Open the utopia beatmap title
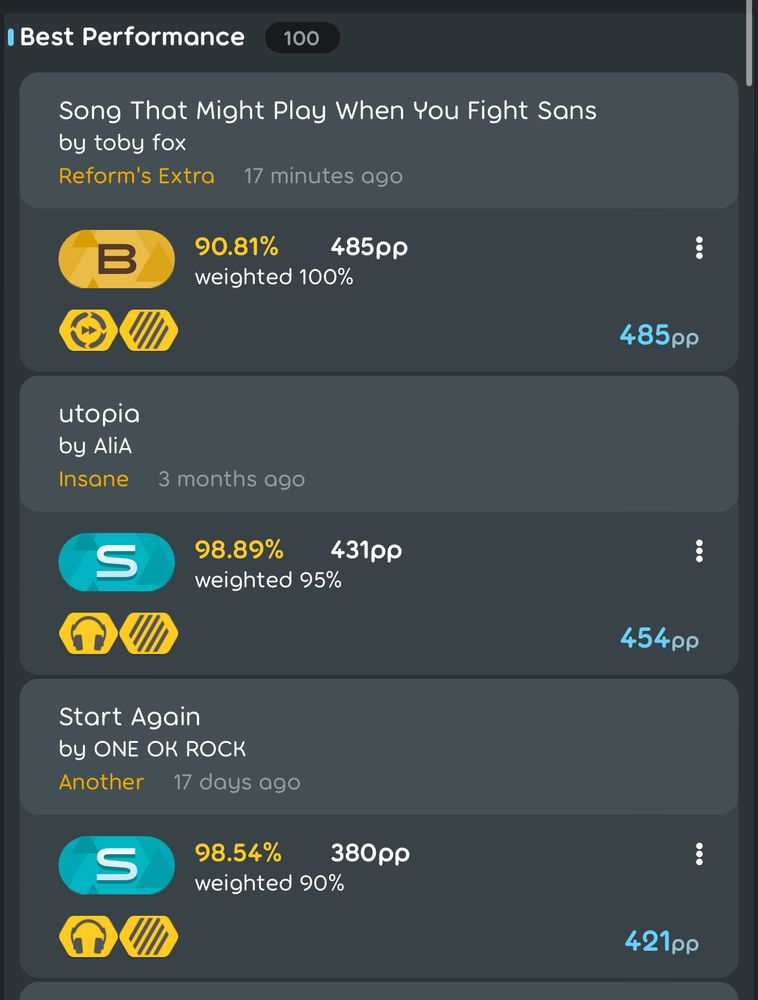Image resolution: width=758 pixels, height=1000 pixels. pos(99,415)
